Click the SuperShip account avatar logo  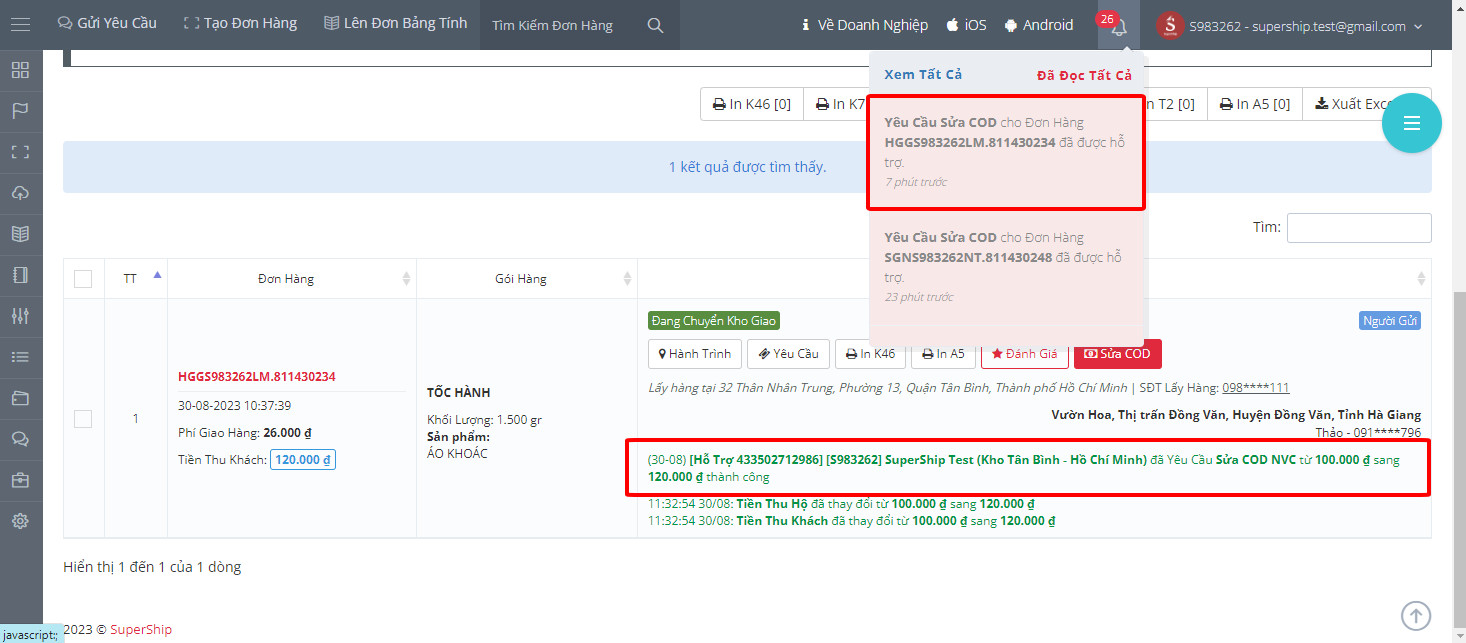tap(1169, 26)
